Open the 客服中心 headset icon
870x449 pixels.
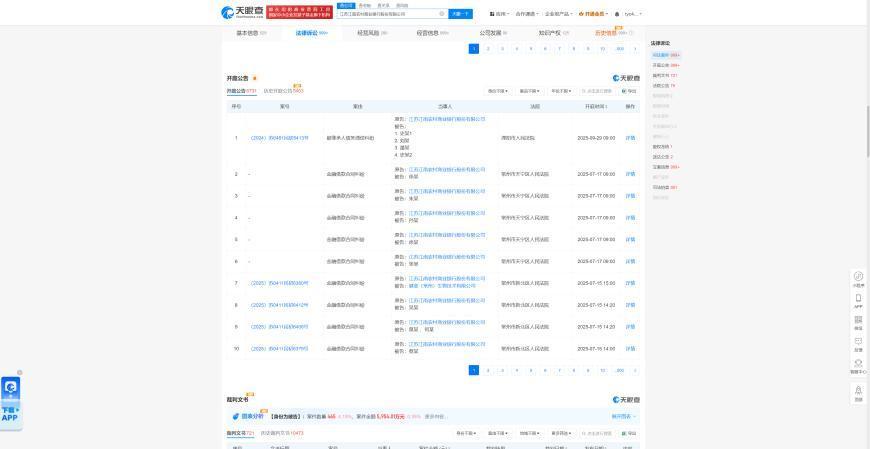(x=858, y=366)
